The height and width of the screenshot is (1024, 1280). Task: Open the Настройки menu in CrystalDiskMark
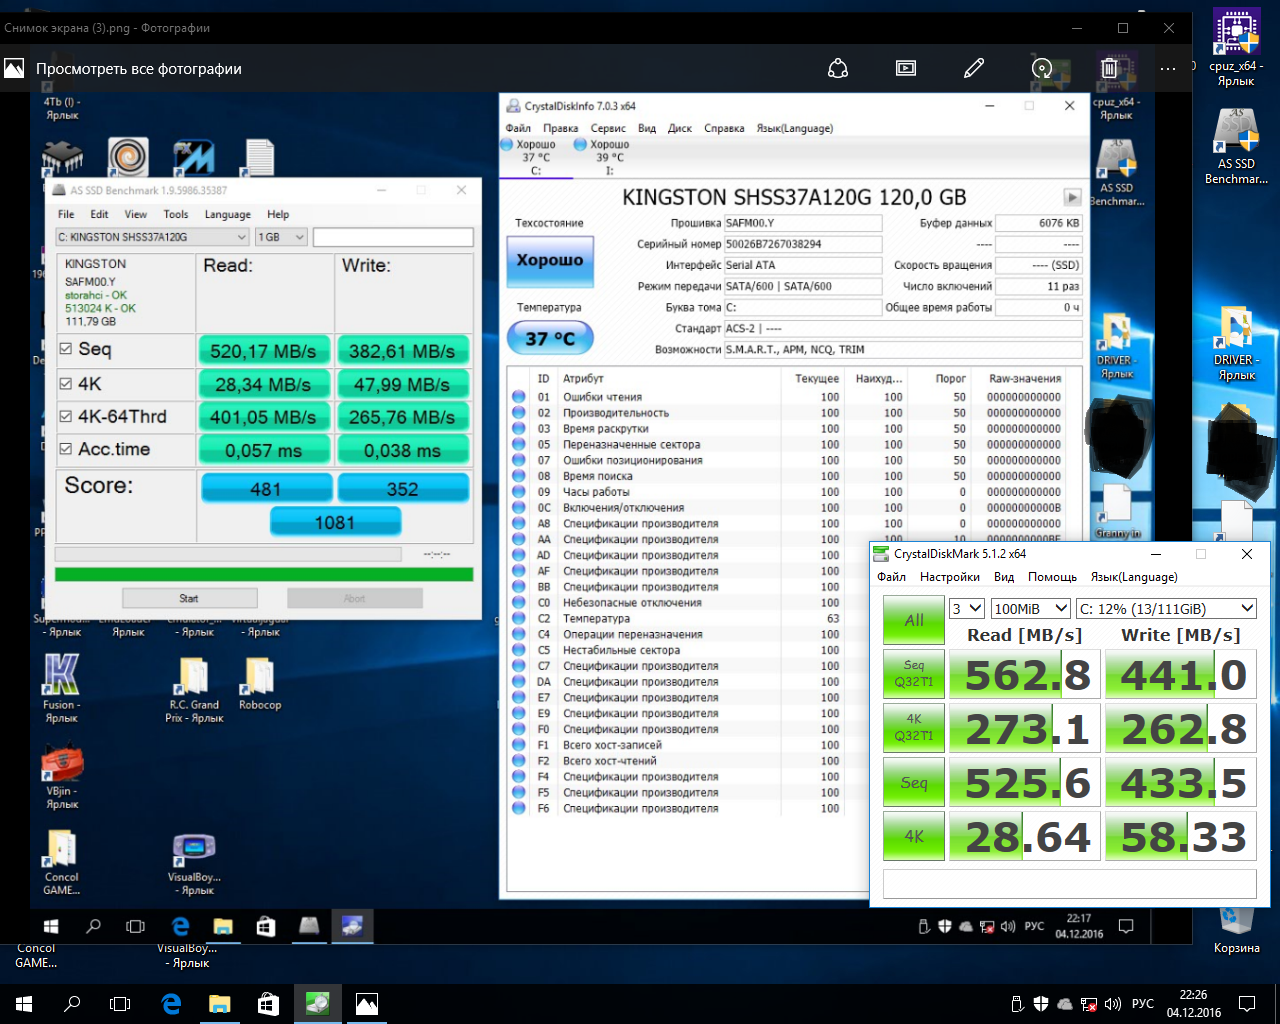pyautogui.click(x=950, y=577)
